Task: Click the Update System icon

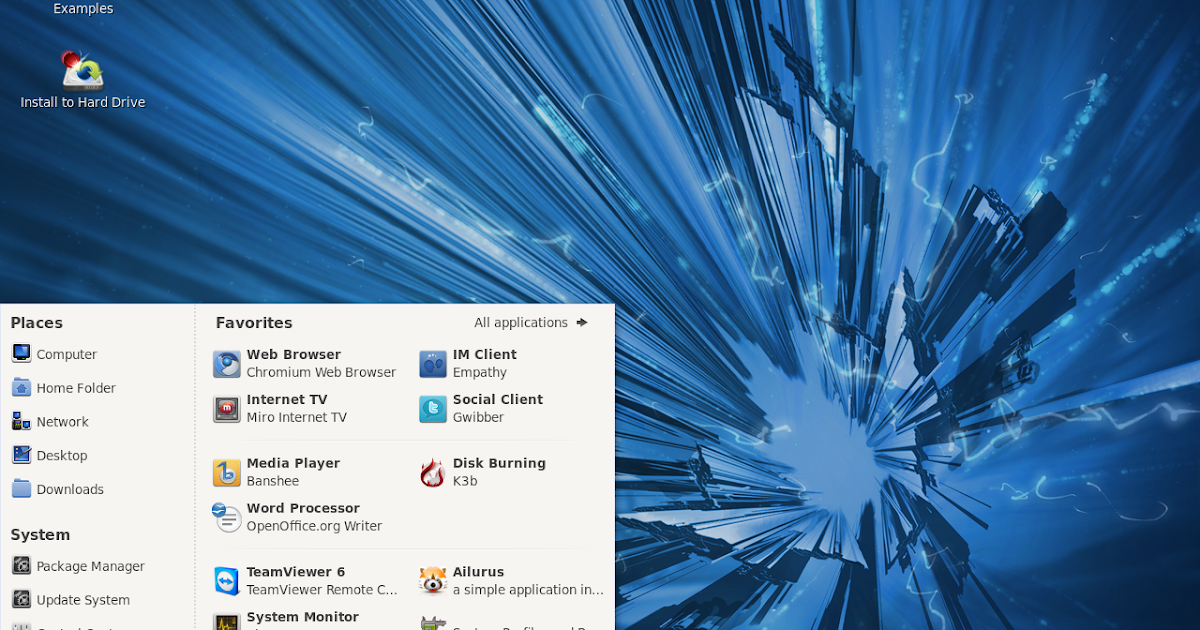Action: [x=21, y=600]
